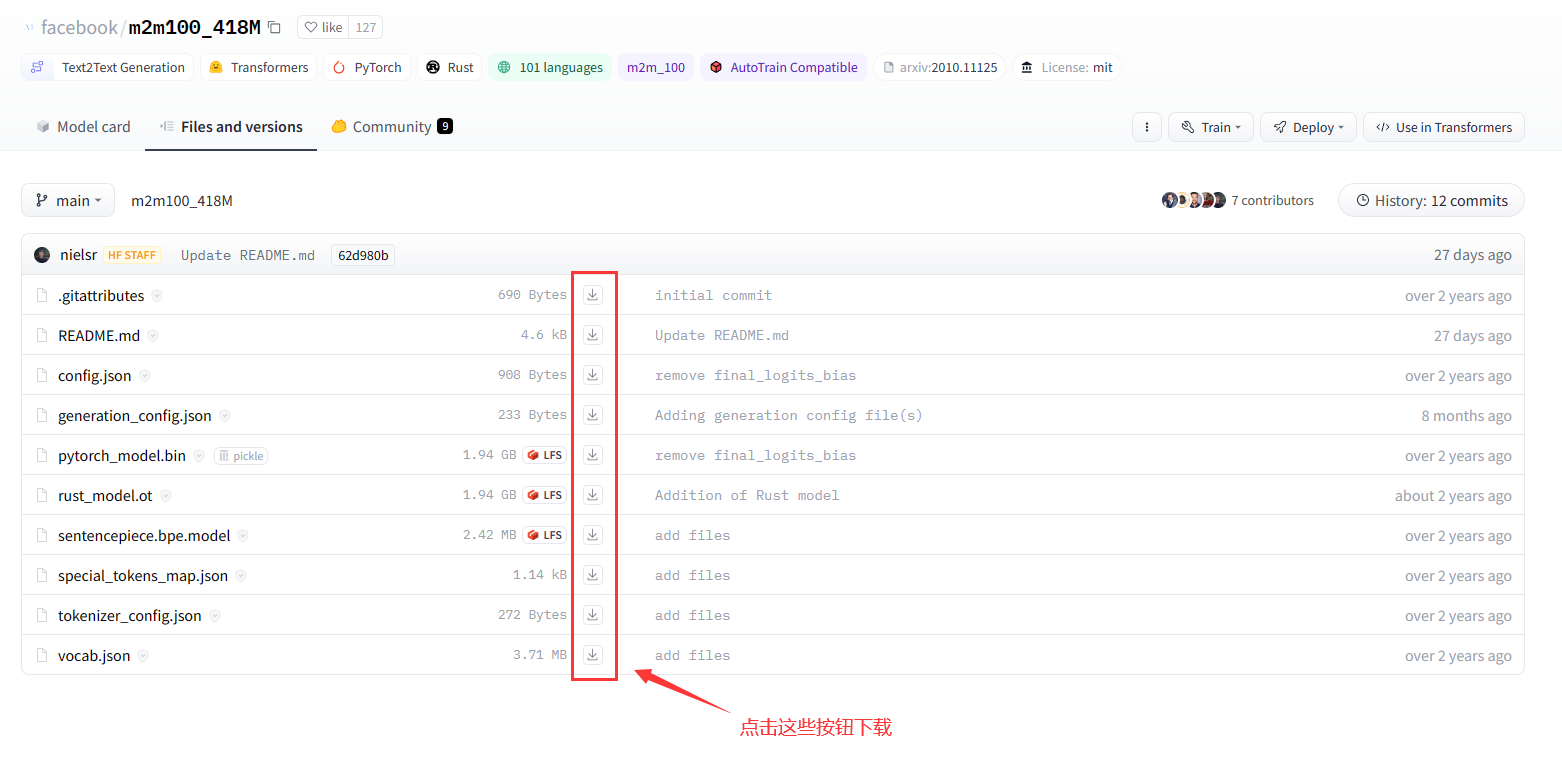Click the safe-scan icon beside generation_config.json
Image resolution: width=1562 pixels, height=769 pixels.
click(x=225, y=416)
